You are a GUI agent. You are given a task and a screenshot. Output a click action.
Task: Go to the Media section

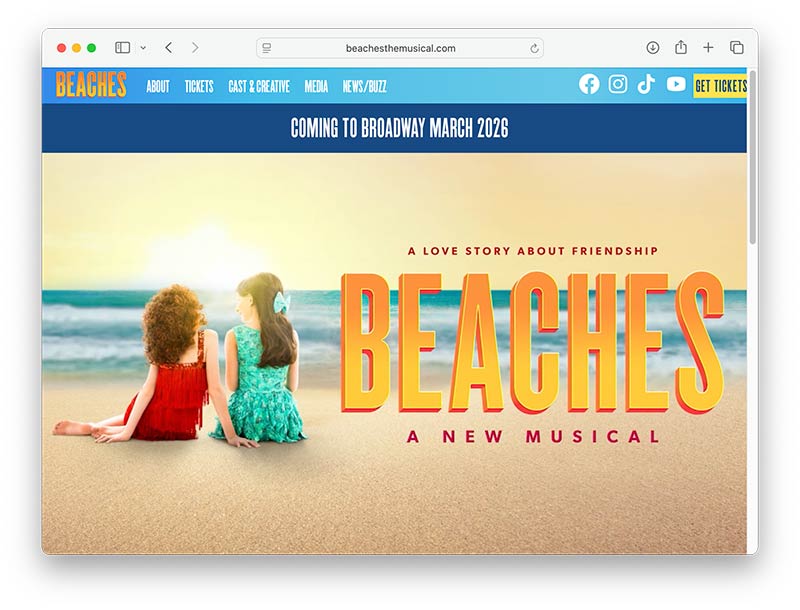pos(316,87)
